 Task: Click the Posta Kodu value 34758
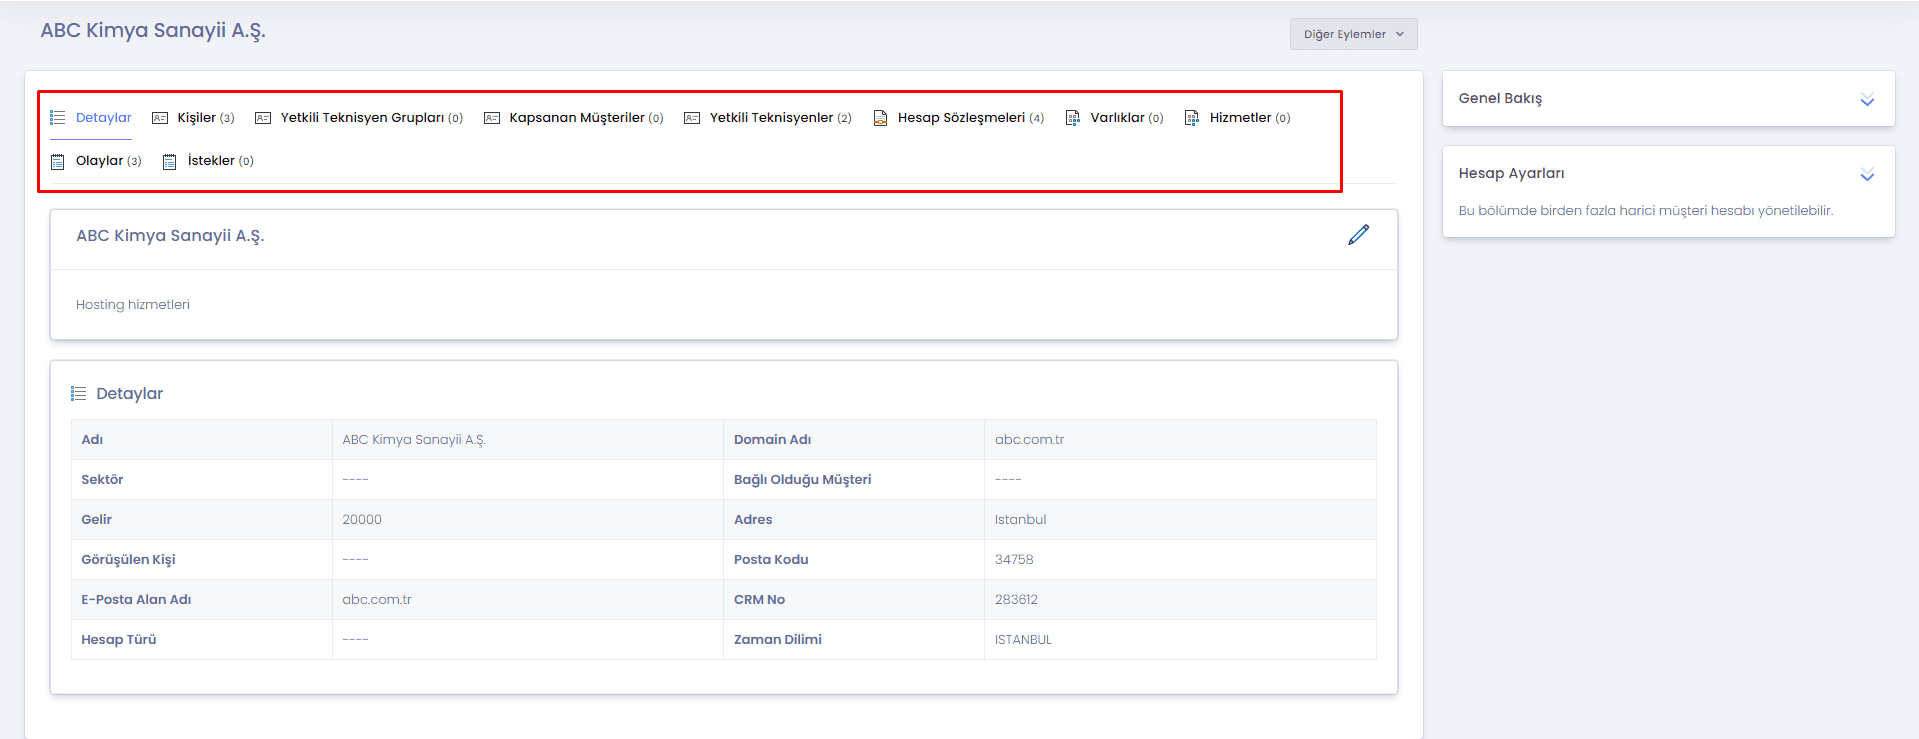pyautogui.click(x=1014, y=560)
